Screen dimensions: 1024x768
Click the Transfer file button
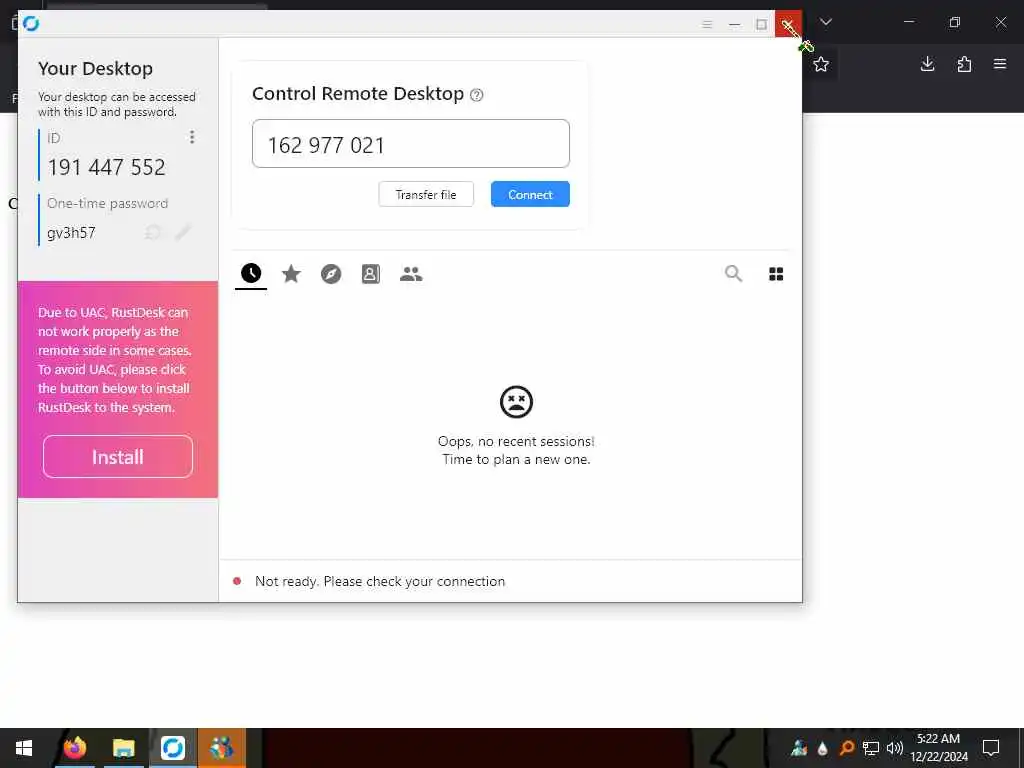(426, 195)
